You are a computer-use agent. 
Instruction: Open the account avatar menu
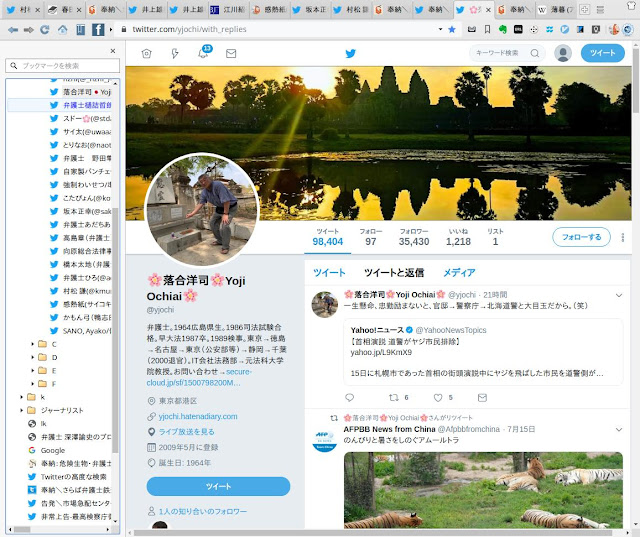point(563,53)
